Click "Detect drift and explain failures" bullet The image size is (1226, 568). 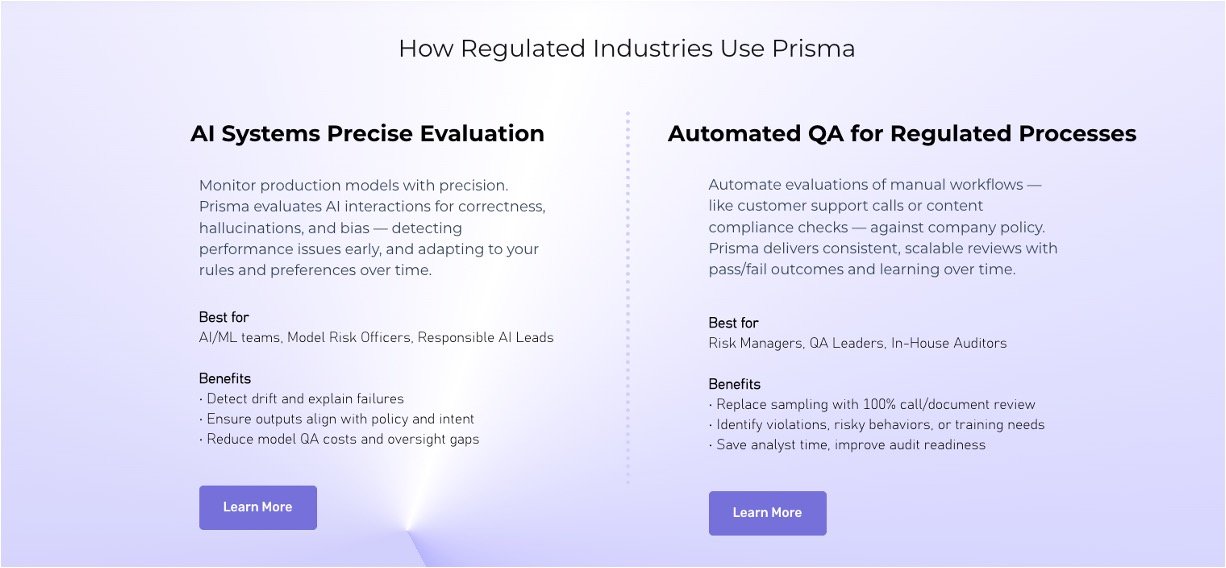(x=301, y=398)
